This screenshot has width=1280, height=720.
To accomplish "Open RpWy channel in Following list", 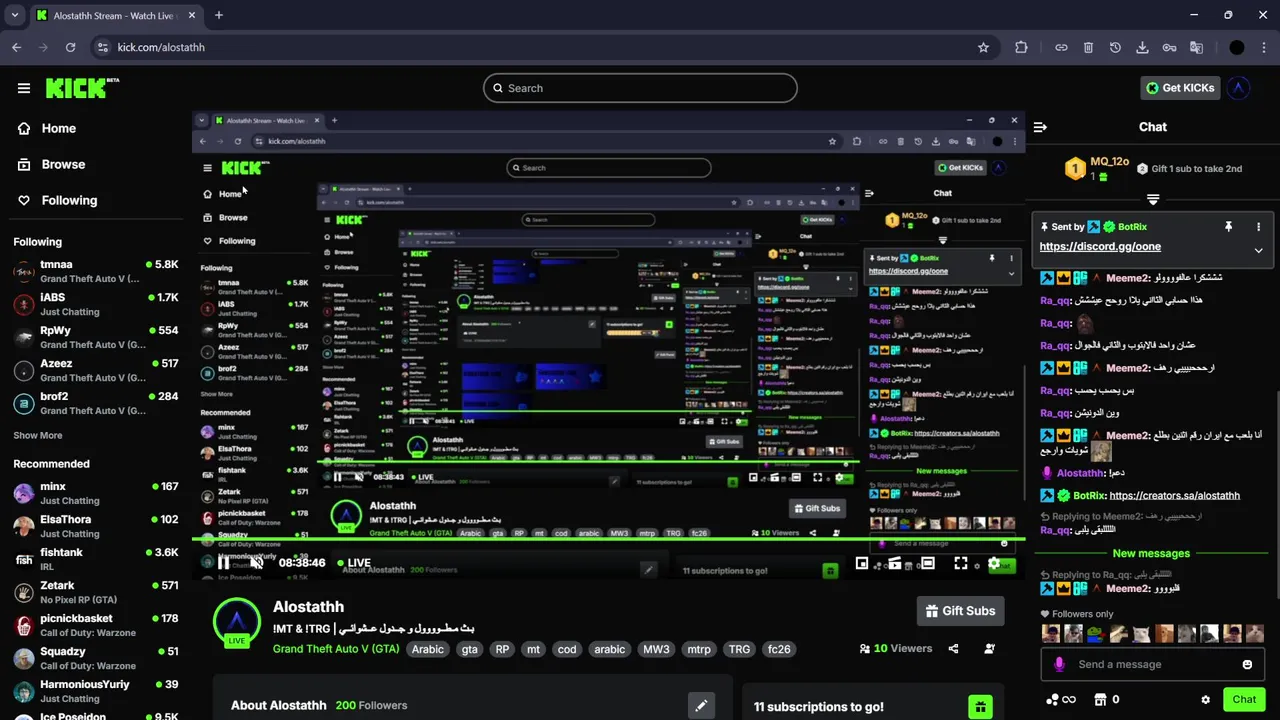I will 96,337.
